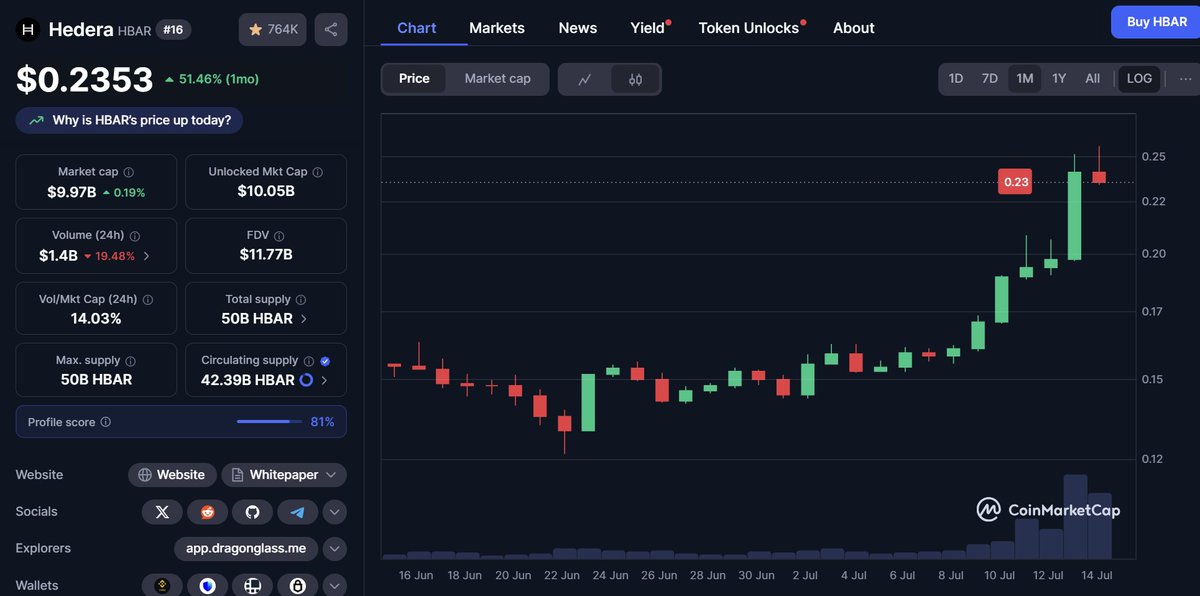Click the $9.97B market cap value
The height and width of the screenshot is (596, 1200).
[x=72, y=192]
